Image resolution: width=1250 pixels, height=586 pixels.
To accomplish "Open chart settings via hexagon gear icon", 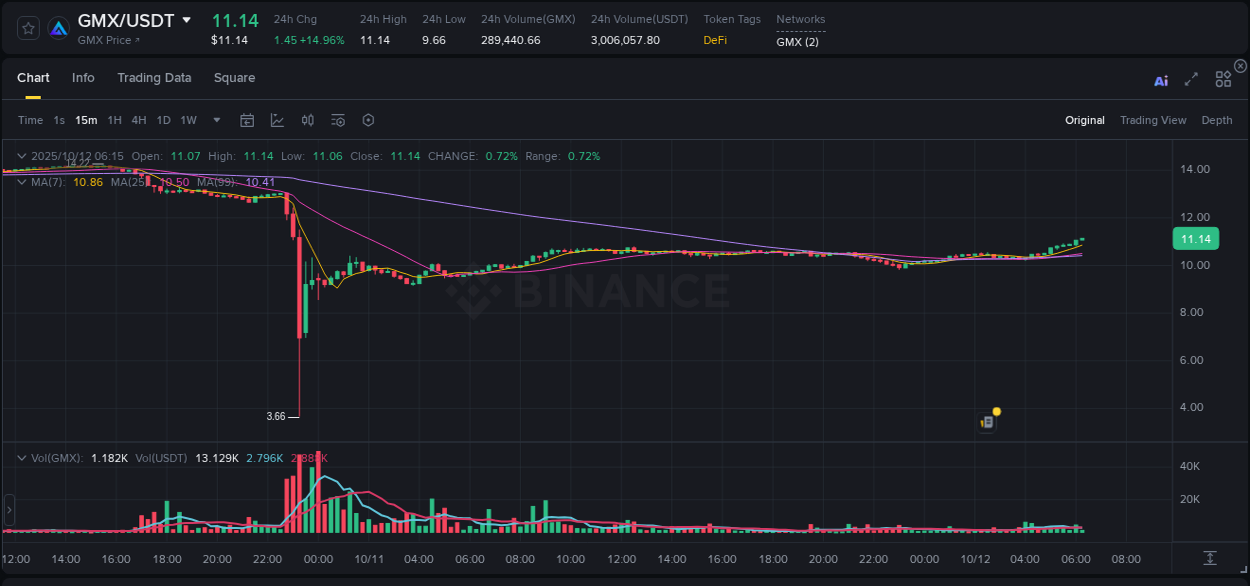I will (368, 120).
